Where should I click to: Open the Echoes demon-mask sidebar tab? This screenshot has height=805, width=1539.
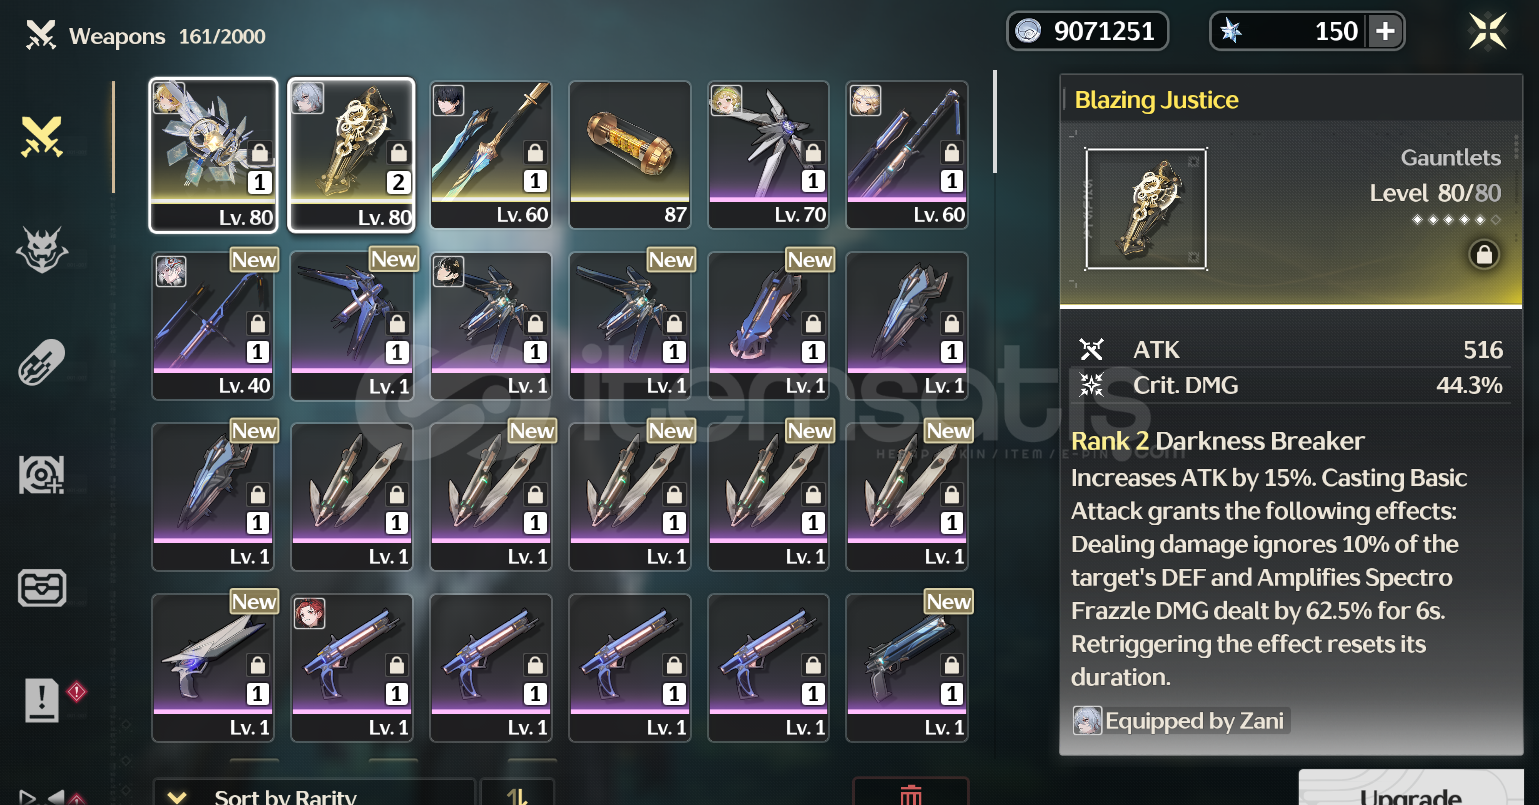pyautogui.click(x=42, y=249)
